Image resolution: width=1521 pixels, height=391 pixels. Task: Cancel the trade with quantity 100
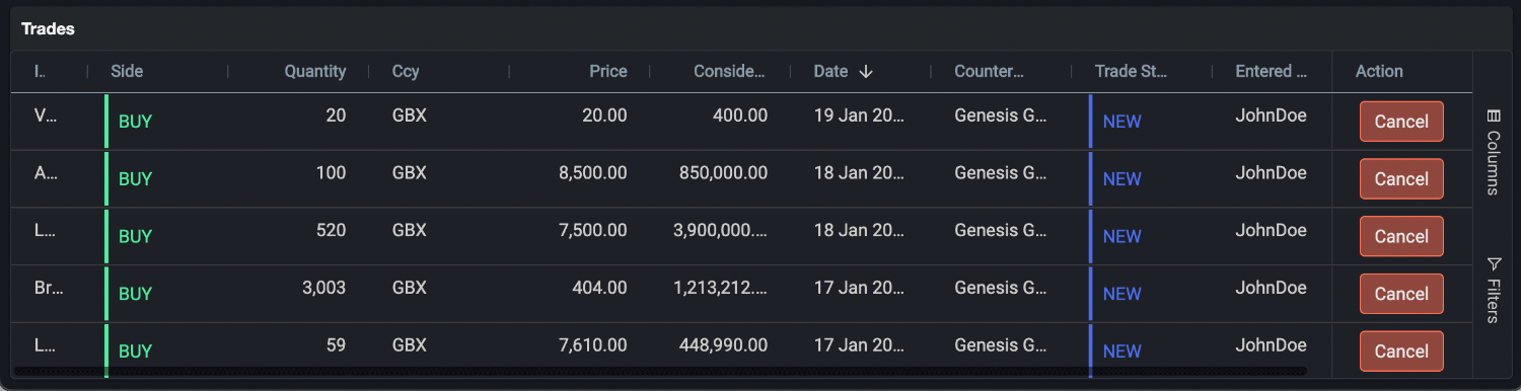(x=1401, y=179)
